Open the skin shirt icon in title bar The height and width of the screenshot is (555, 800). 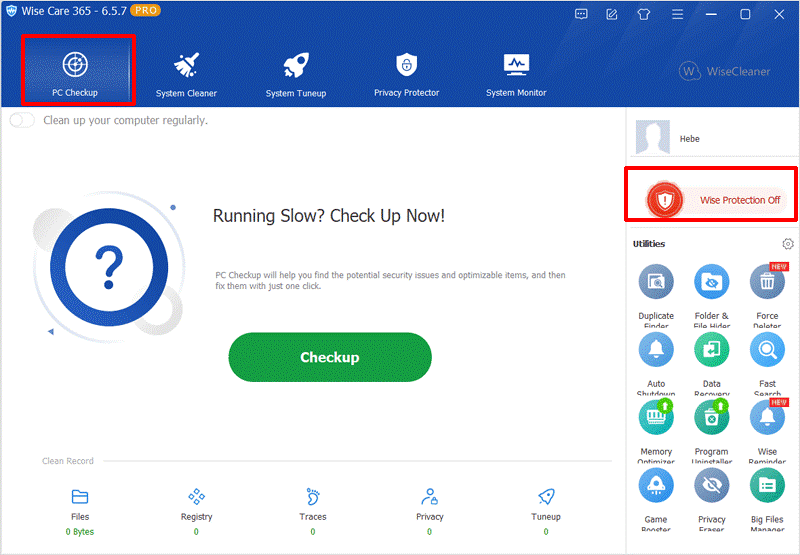(x=644, y=14)
